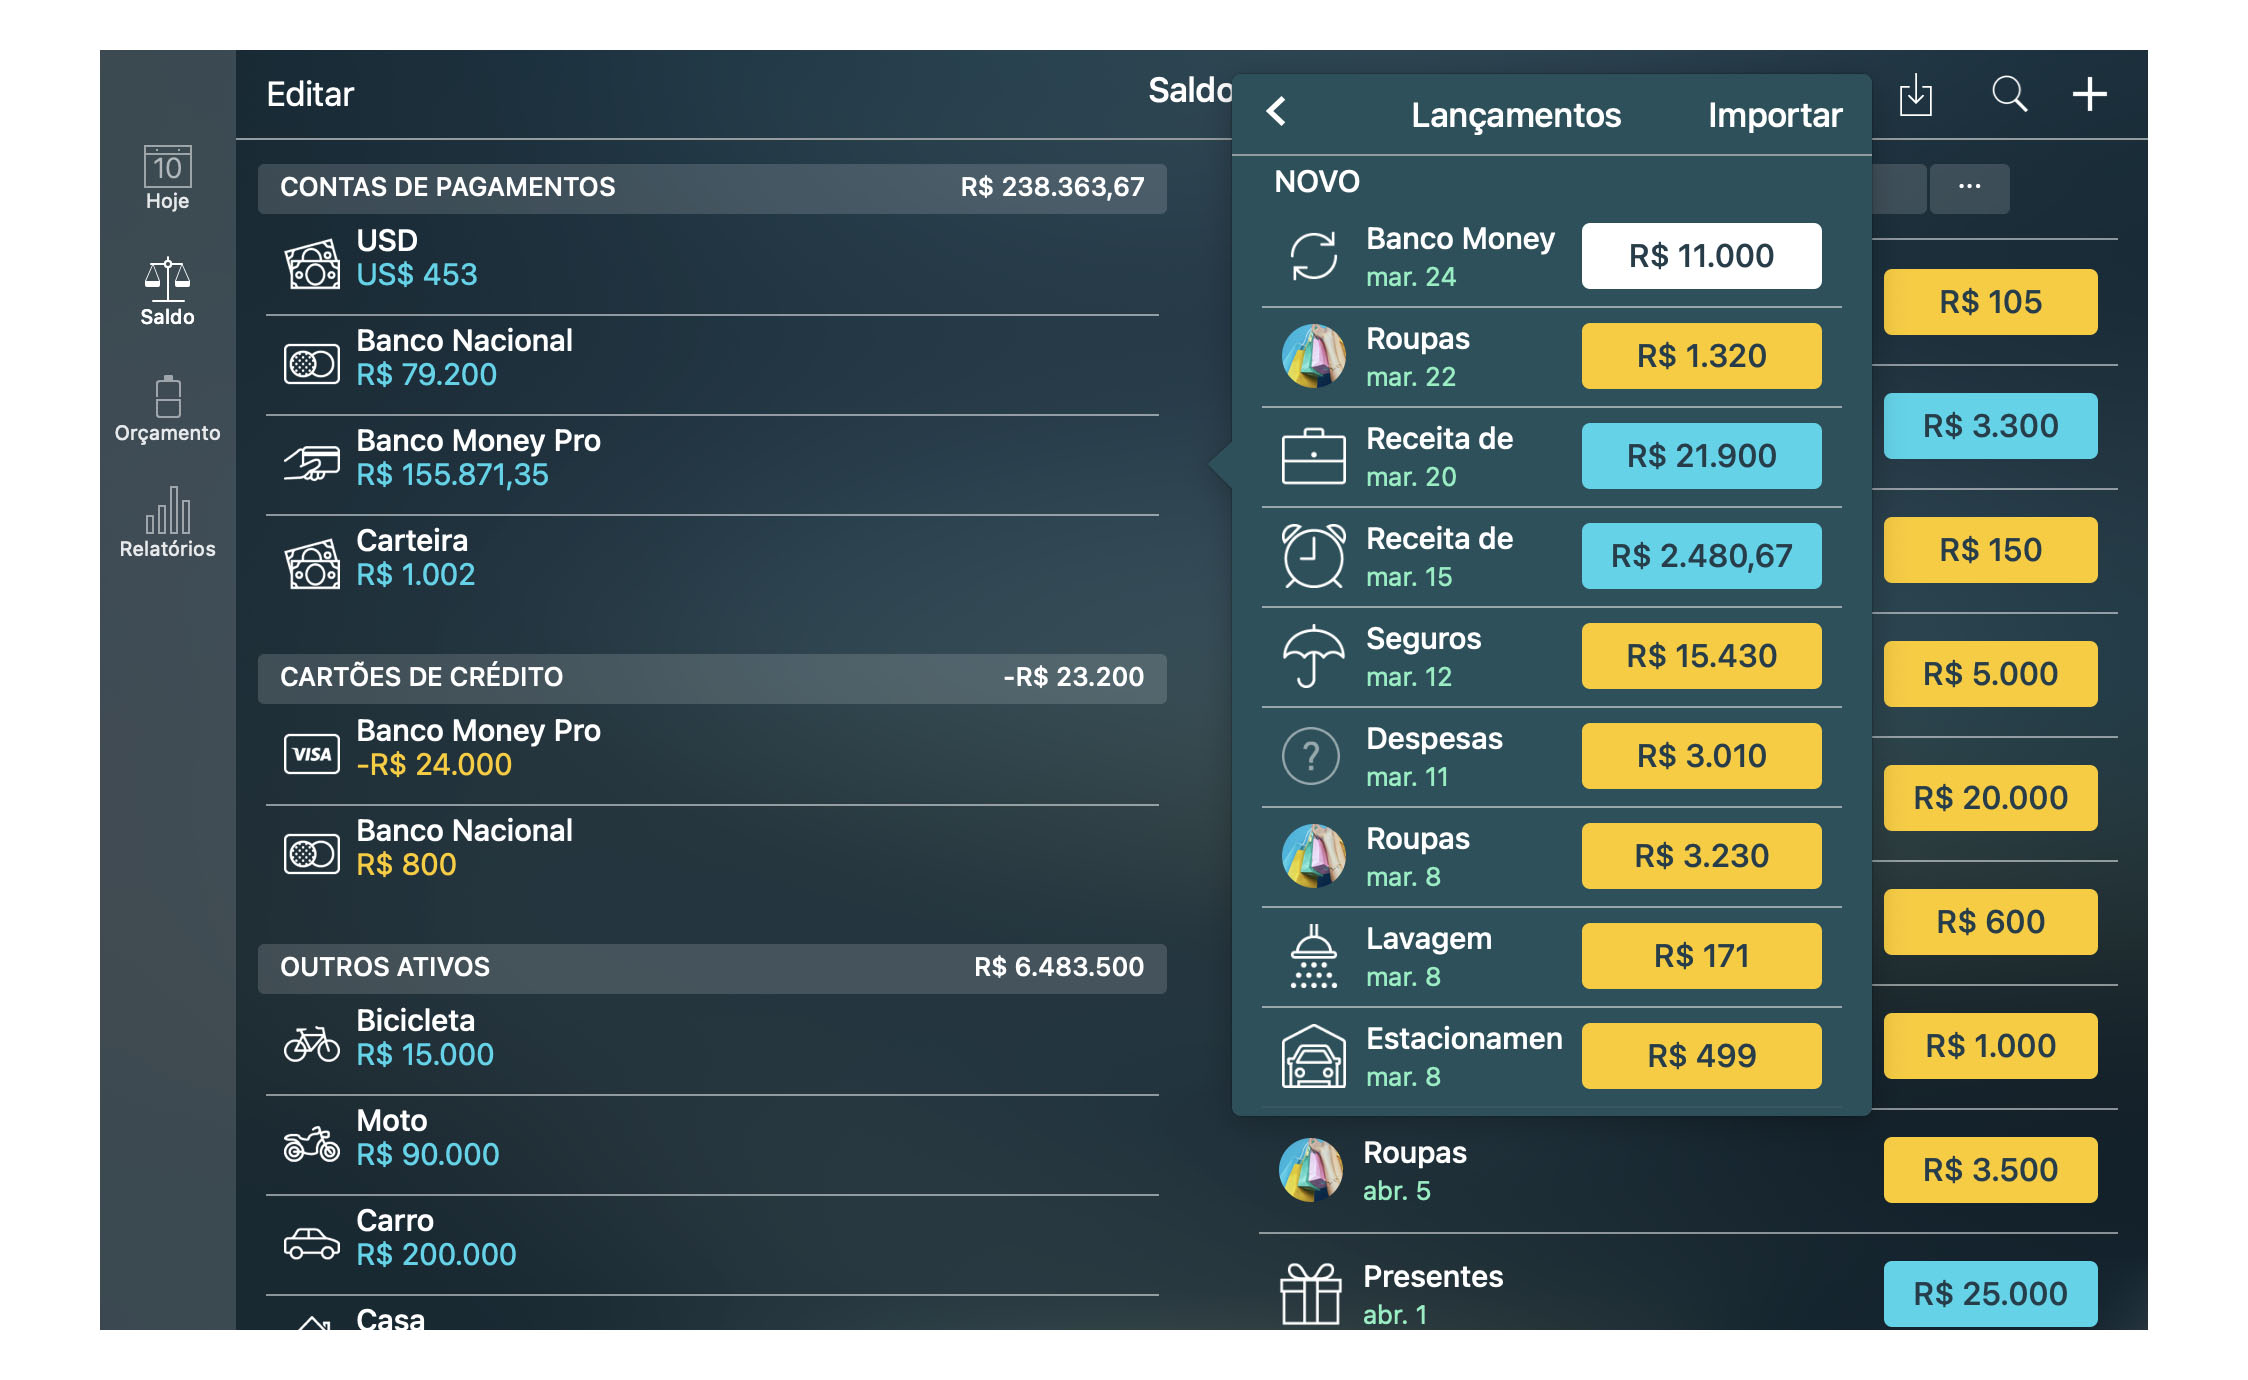2248x1380 pixels.
Task: Click the R$ 11.000 amount for Banco Money
Action: coord(1701,256)
